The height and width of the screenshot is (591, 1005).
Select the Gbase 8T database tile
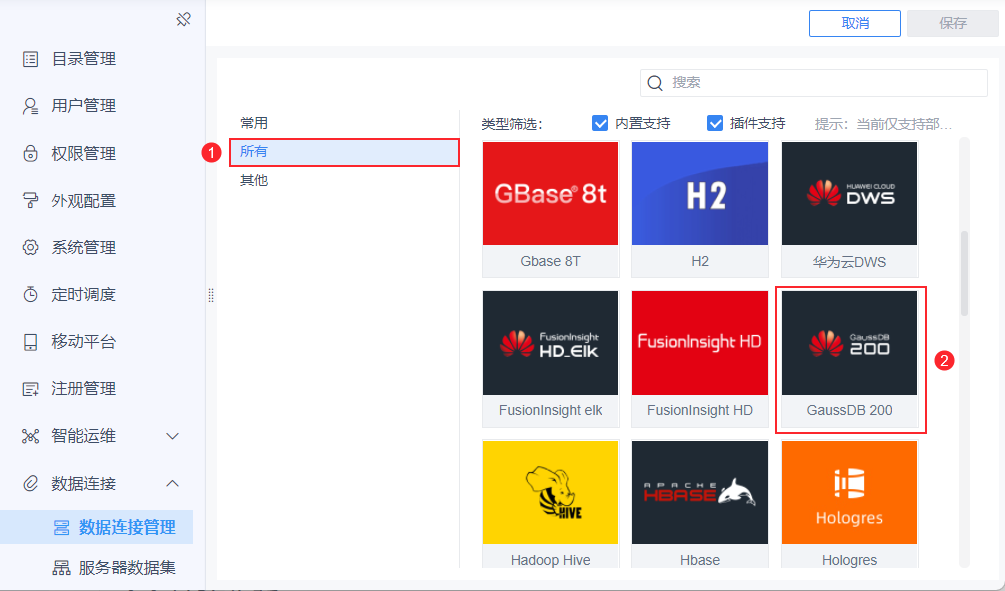[551, 209]
